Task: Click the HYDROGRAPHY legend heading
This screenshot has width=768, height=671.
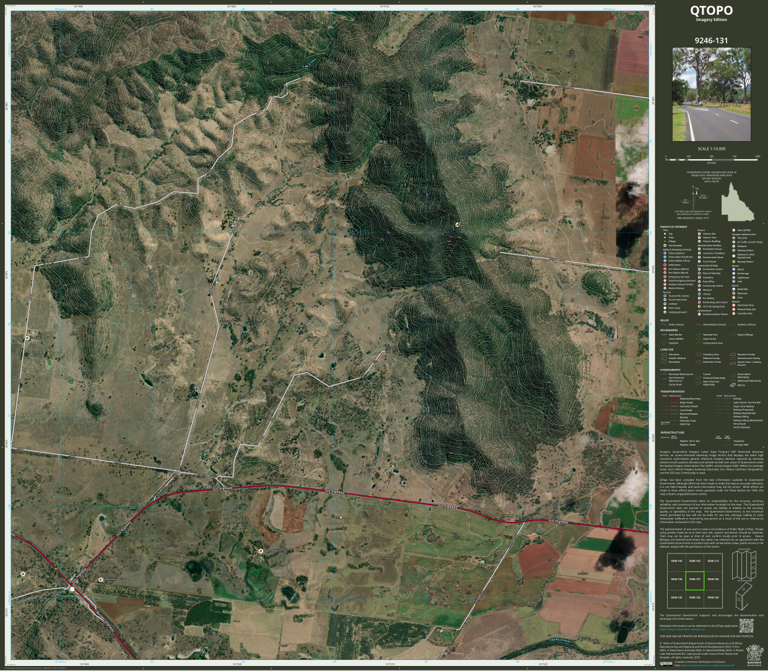Action: [671, 370]
